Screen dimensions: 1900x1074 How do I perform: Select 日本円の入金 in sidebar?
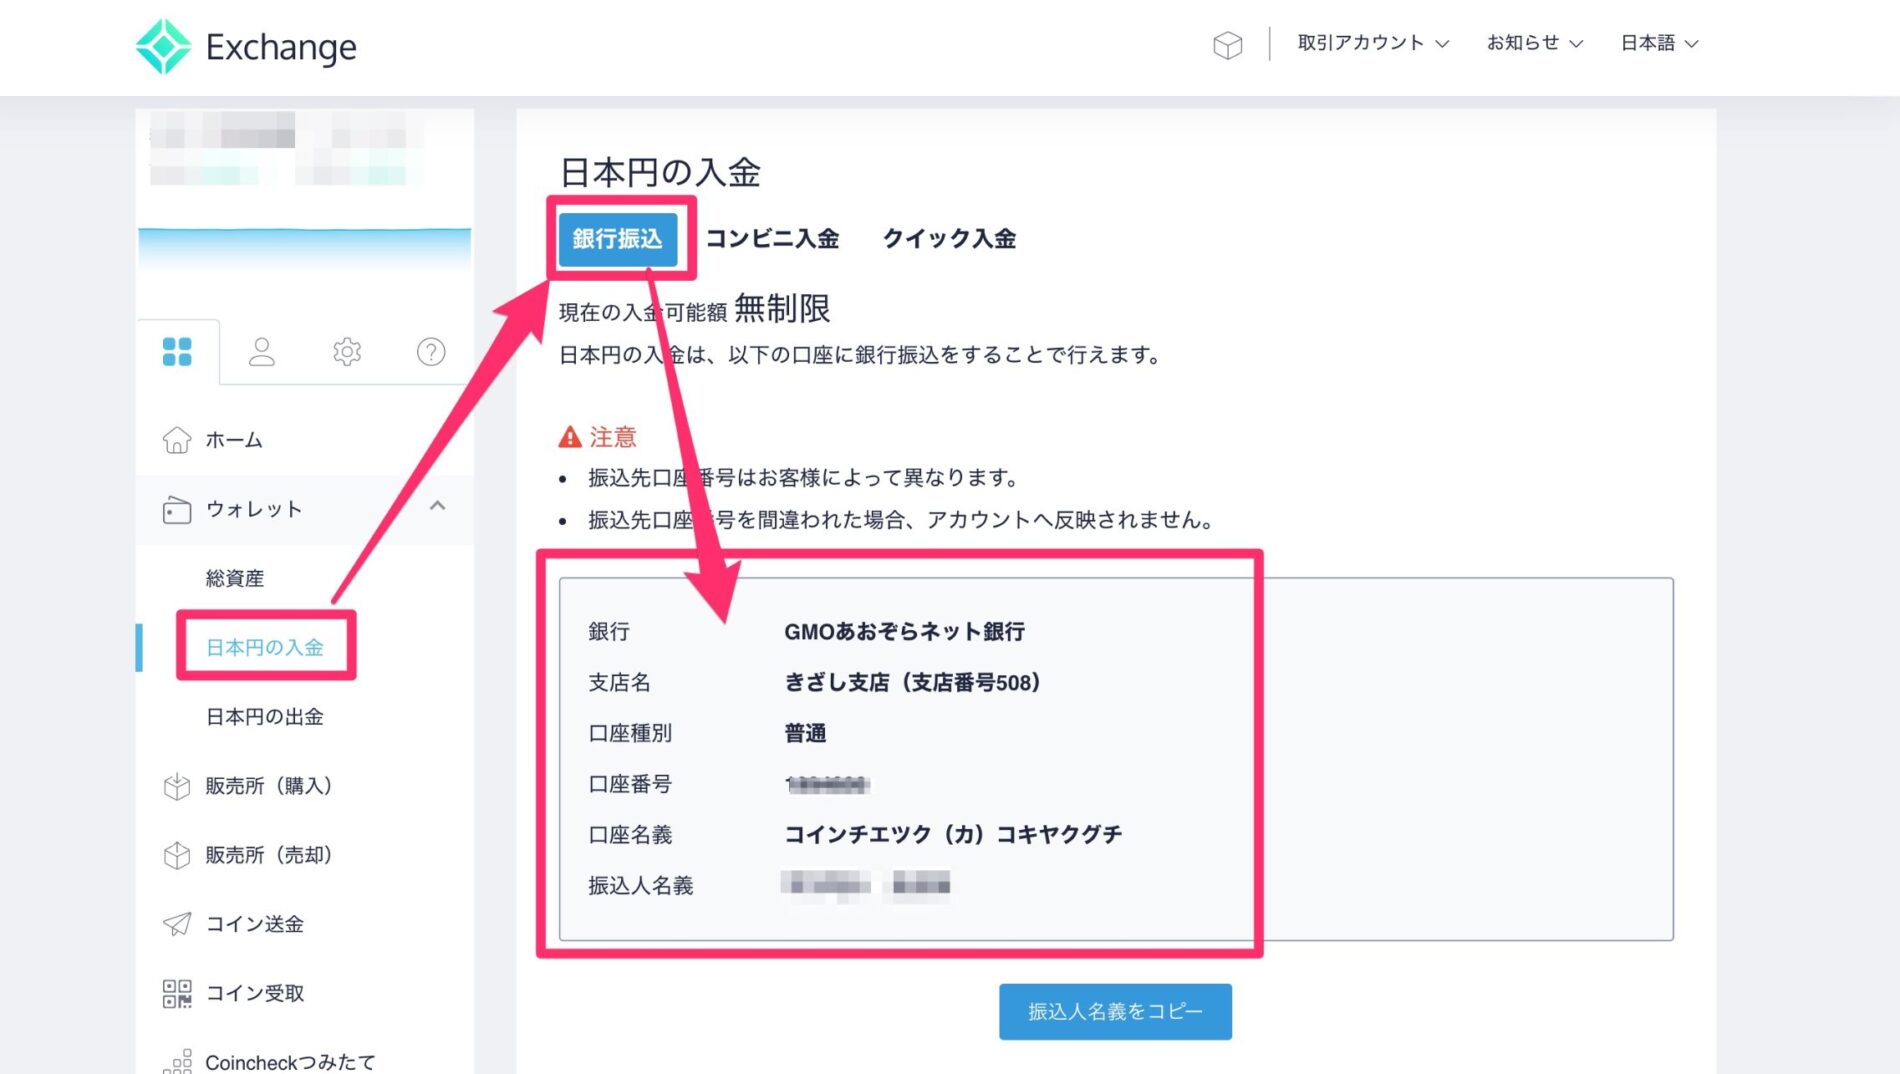(x=265, y=648)
